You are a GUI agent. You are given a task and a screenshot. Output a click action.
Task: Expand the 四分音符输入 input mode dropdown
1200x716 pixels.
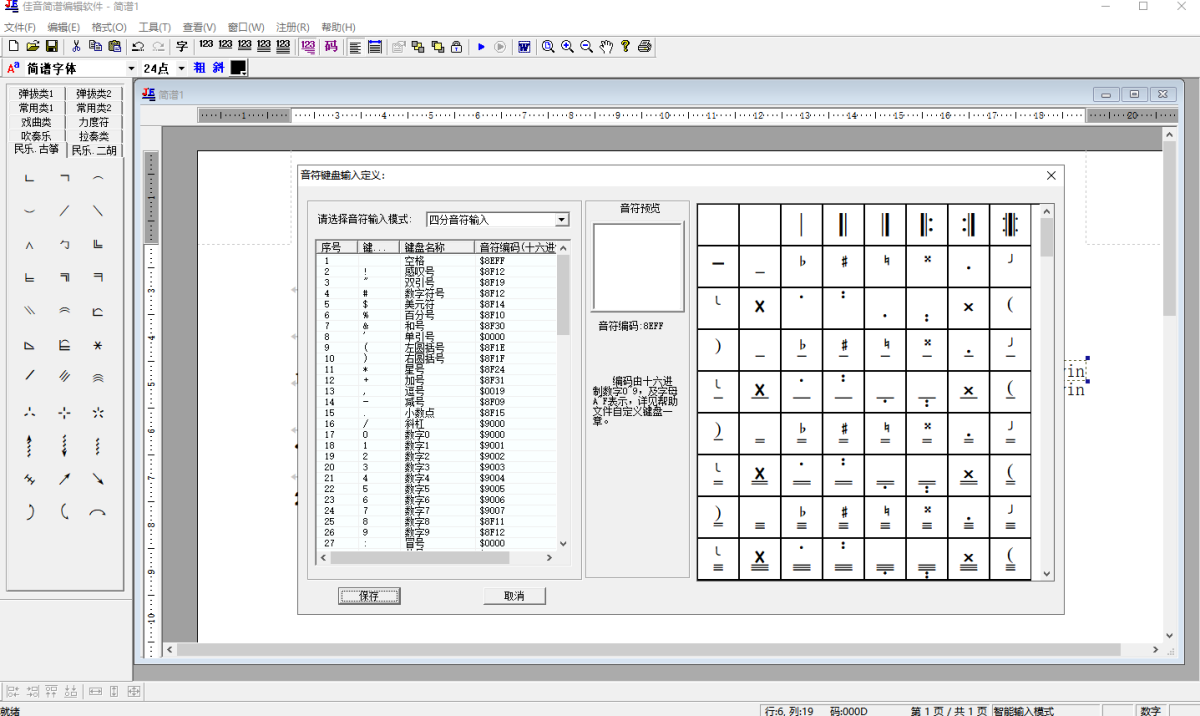(561, 220)
